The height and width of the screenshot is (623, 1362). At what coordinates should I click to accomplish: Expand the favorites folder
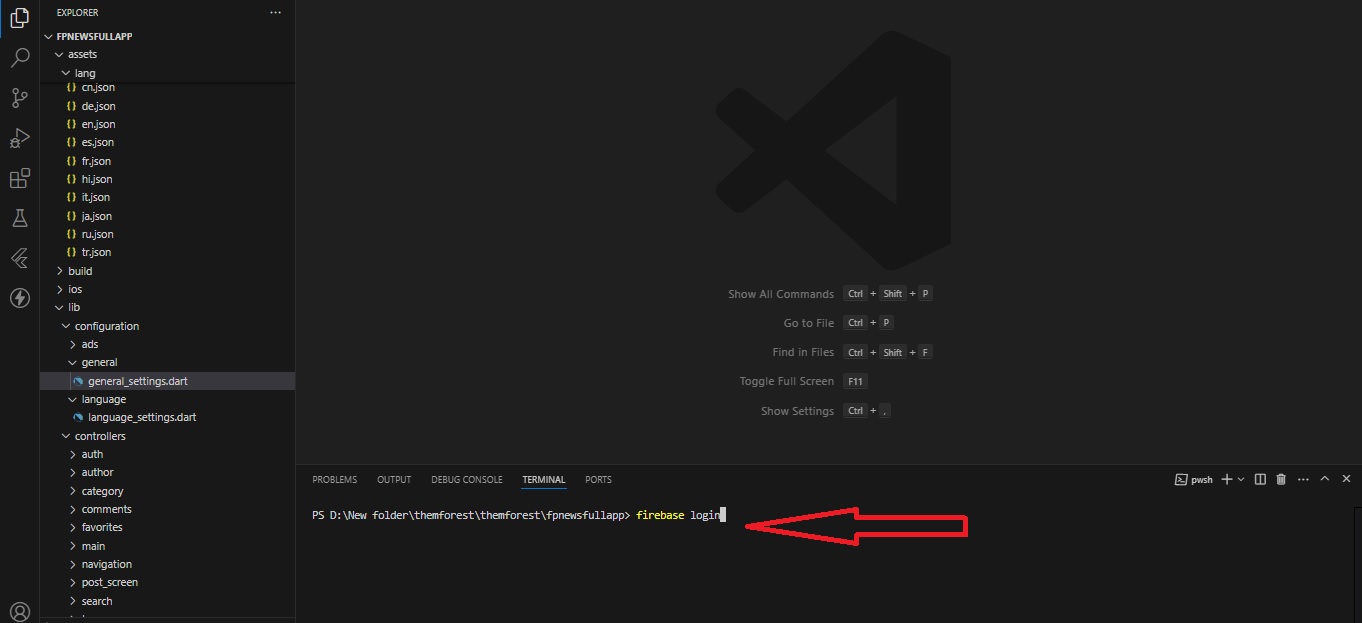pyautogui.click(x=167, y=527)
